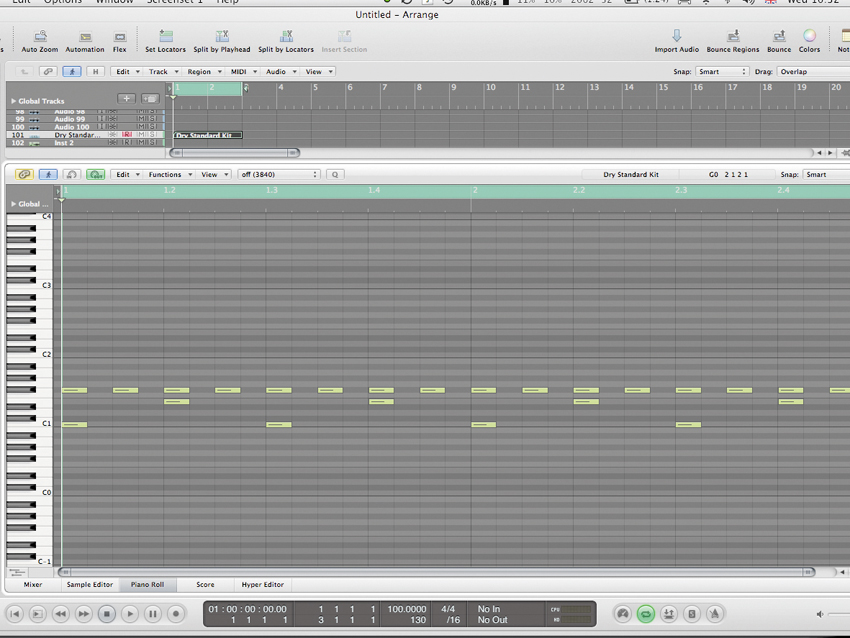Open Piano Roll Edit menu
This screenshot has height=638, width=850.
click(x=128, y=175)
